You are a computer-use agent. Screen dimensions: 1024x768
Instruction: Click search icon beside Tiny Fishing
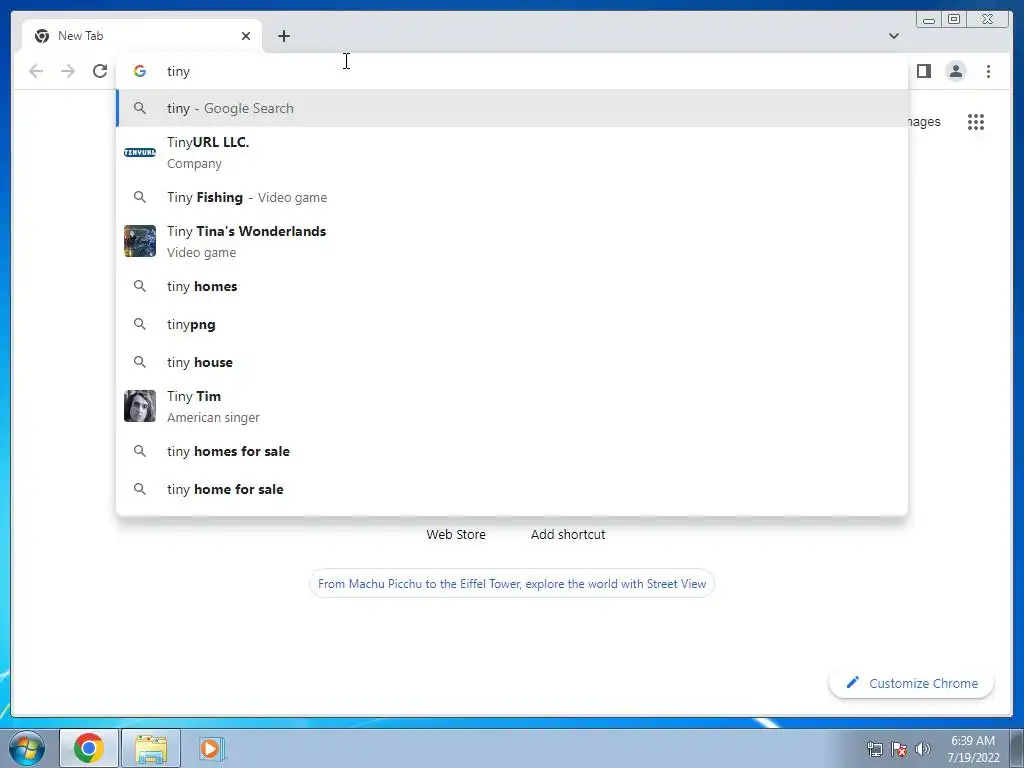[x=140, y=197]
